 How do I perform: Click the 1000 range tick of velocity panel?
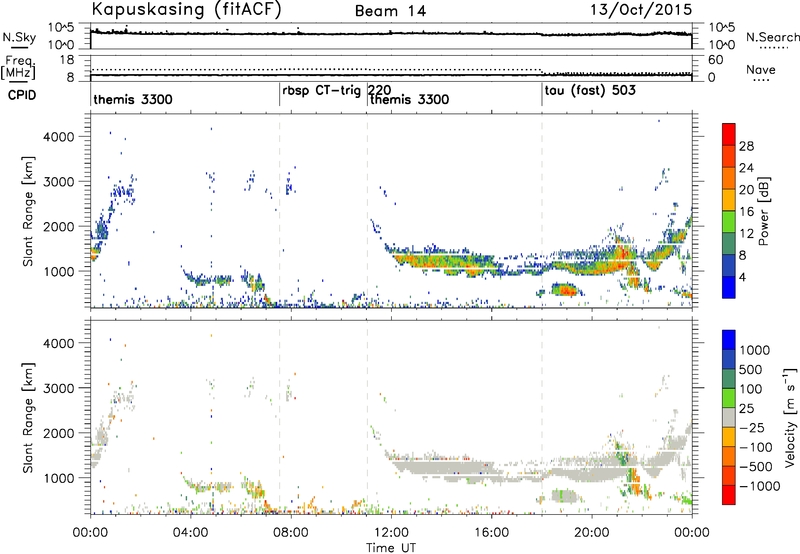coord(59,478)
